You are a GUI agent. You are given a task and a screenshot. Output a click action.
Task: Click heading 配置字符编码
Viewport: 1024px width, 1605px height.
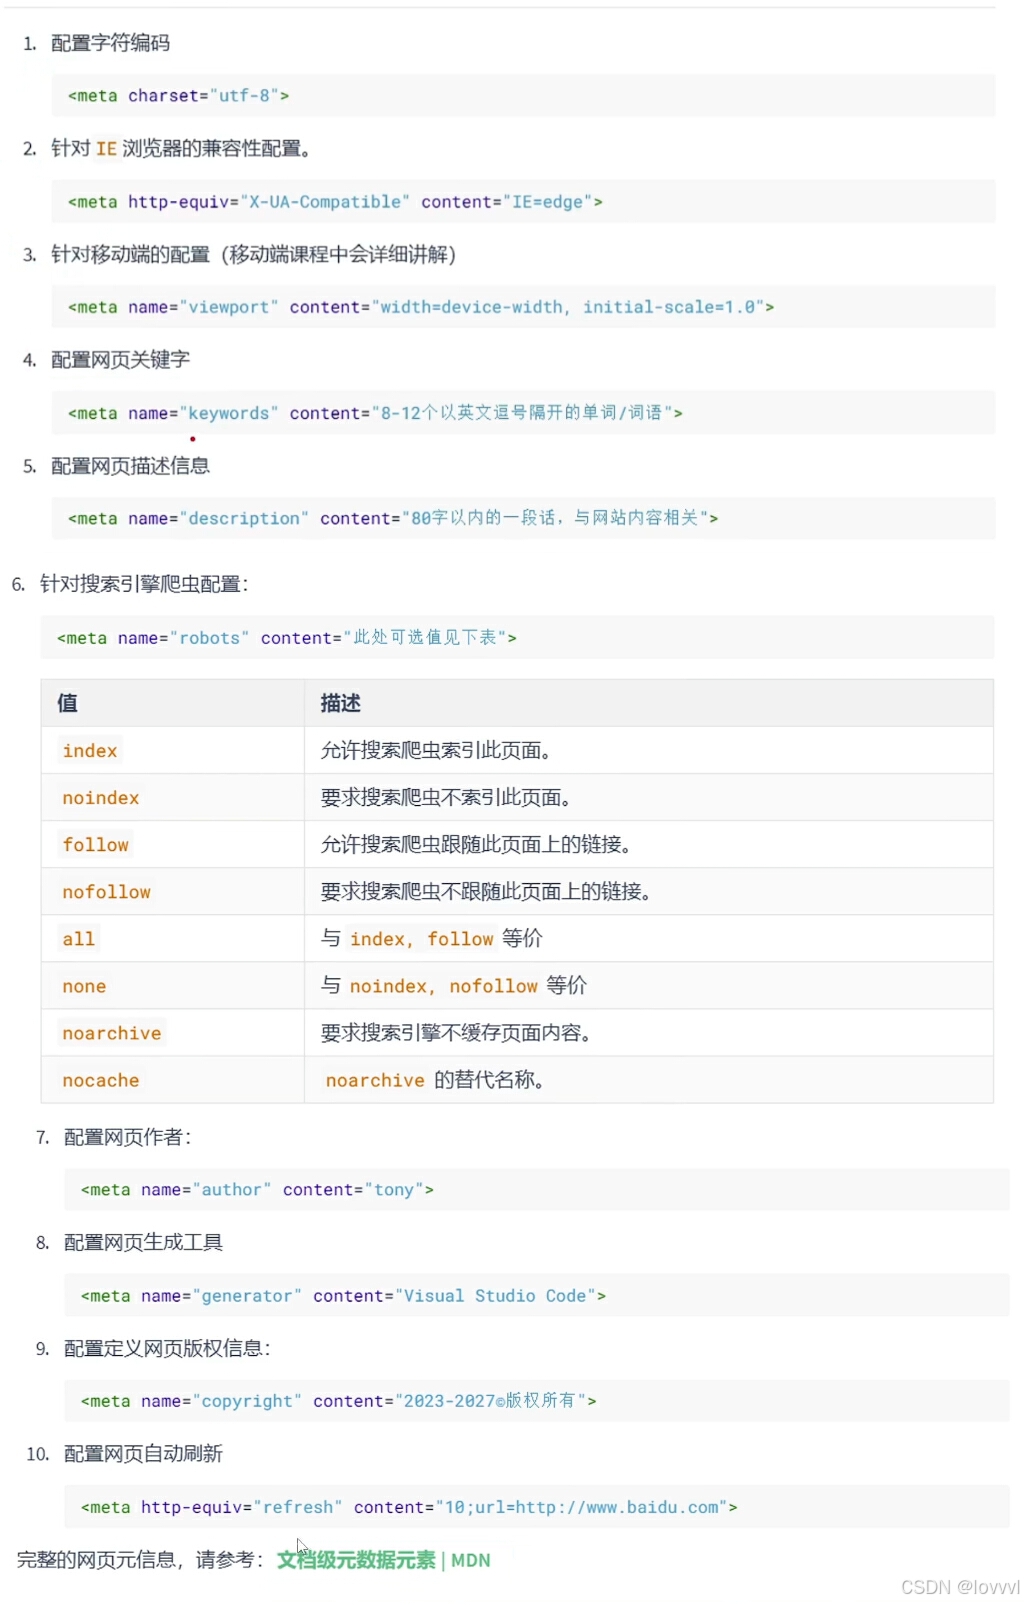[111, 43]
